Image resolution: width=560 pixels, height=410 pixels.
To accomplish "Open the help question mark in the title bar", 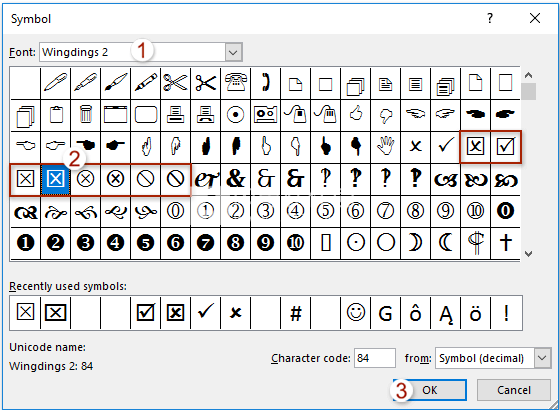I will [x=490, y=18].
